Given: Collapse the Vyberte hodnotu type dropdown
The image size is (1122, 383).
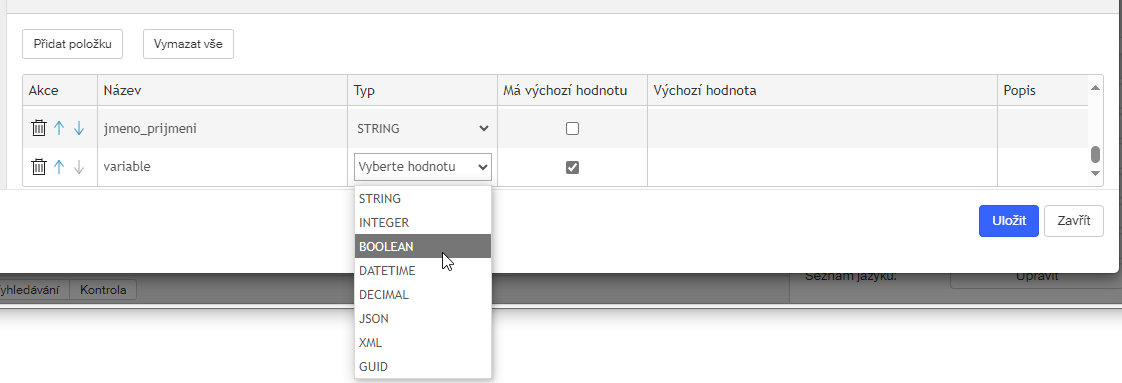Looking at the screenshot, I should tap(423, 167).
